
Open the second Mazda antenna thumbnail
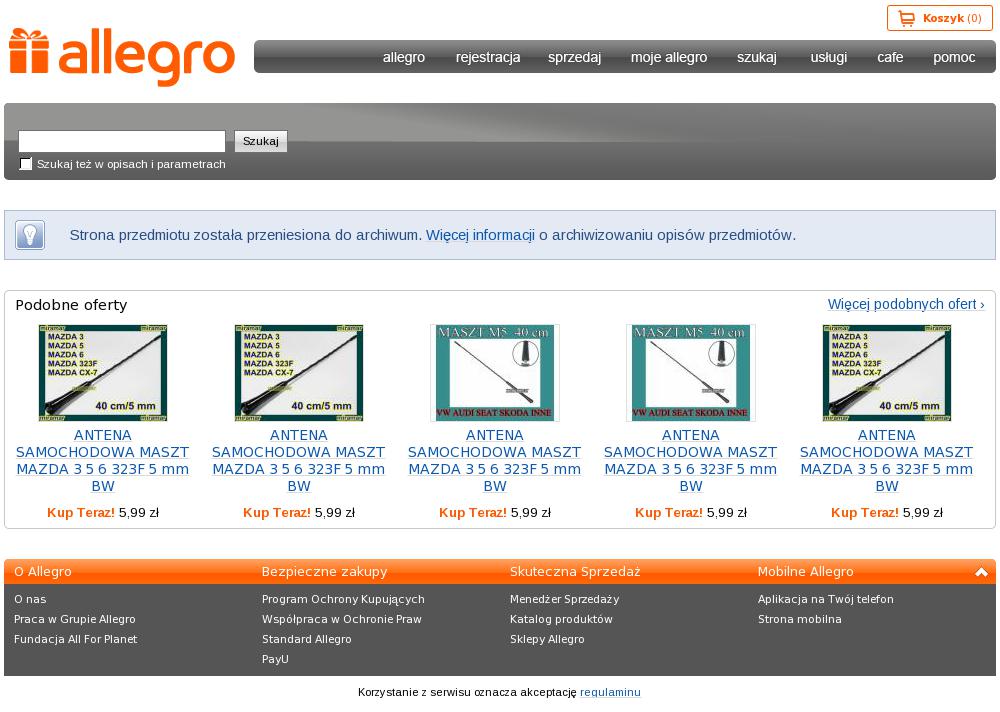point(298,373)
